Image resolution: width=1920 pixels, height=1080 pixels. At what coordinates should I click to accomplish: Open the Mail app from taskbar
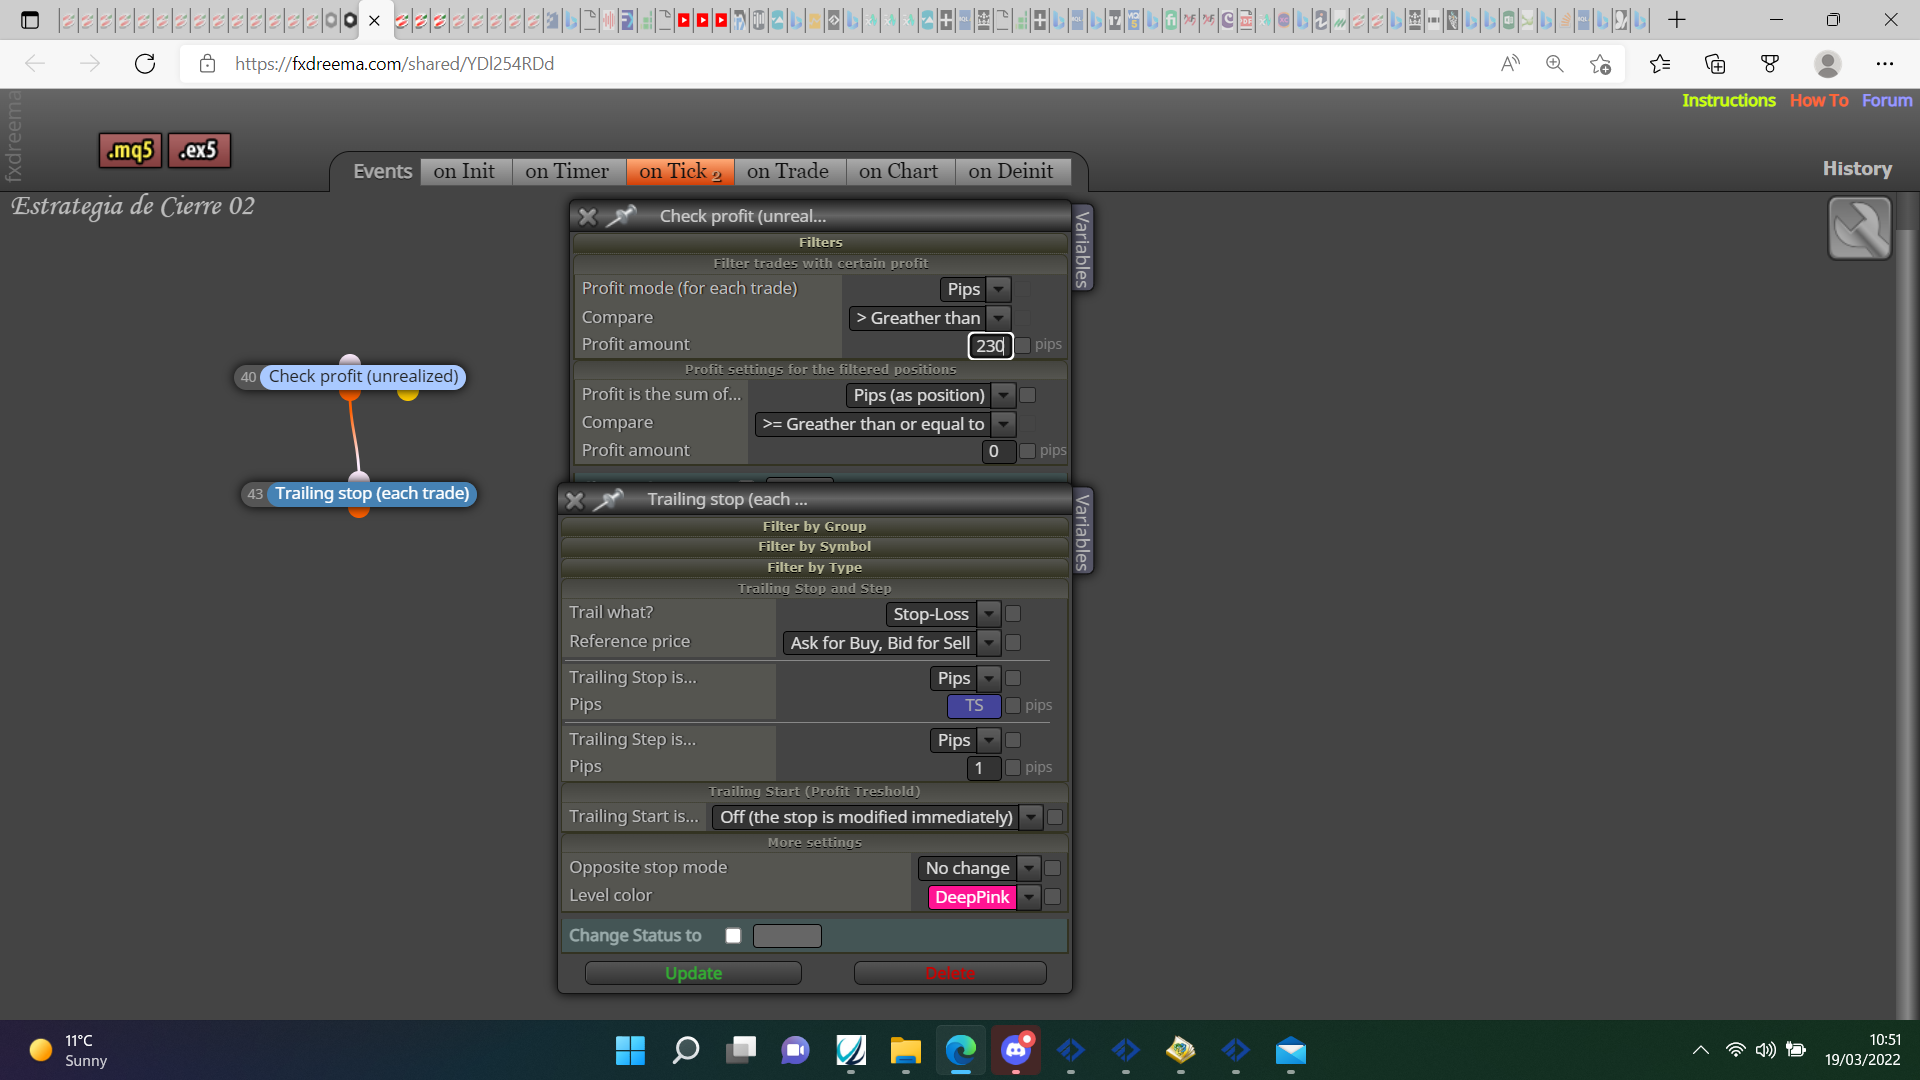[1291, 1051]
